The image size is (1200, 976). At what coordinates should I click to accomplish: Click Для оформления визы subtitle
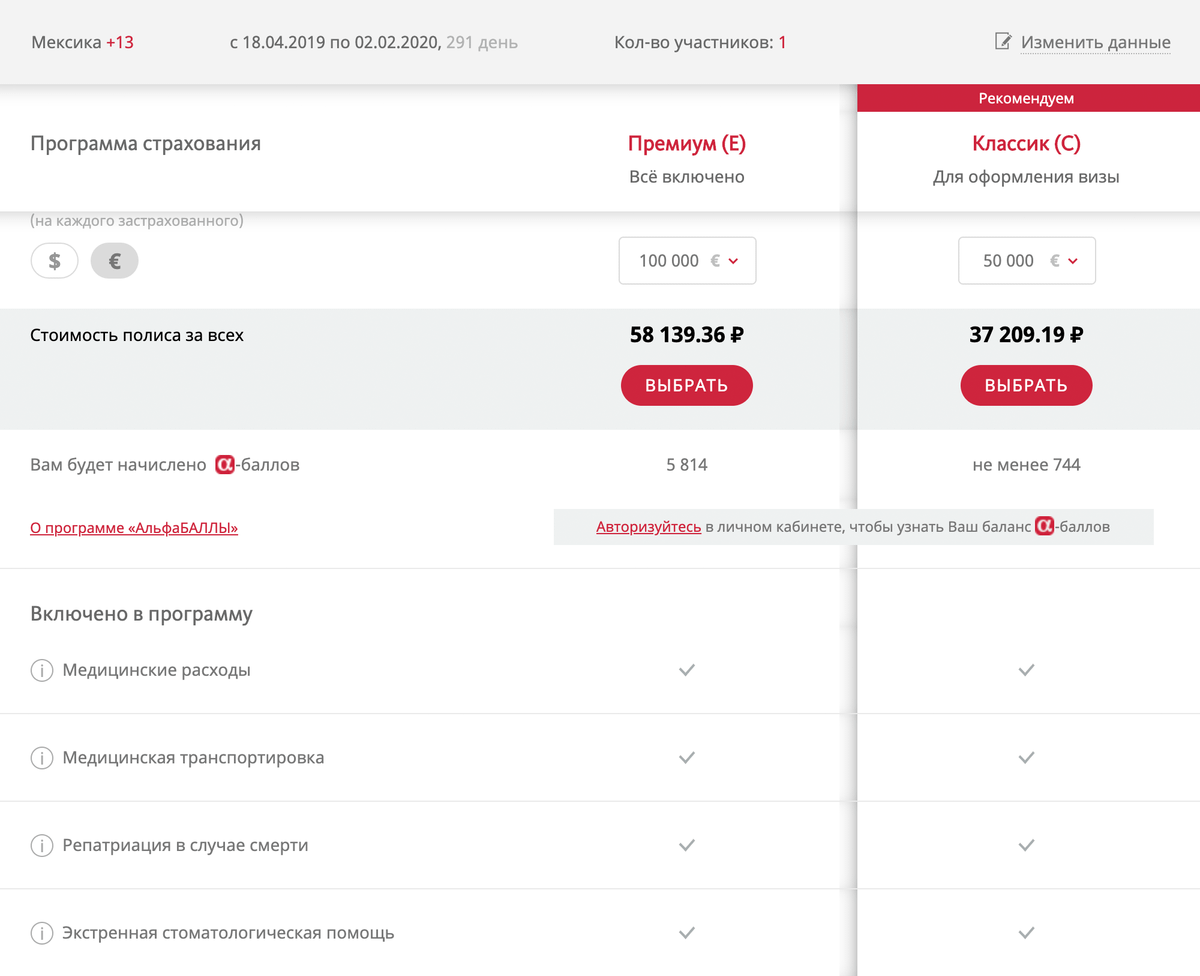pyautogui.click(x=1026, y=177)
